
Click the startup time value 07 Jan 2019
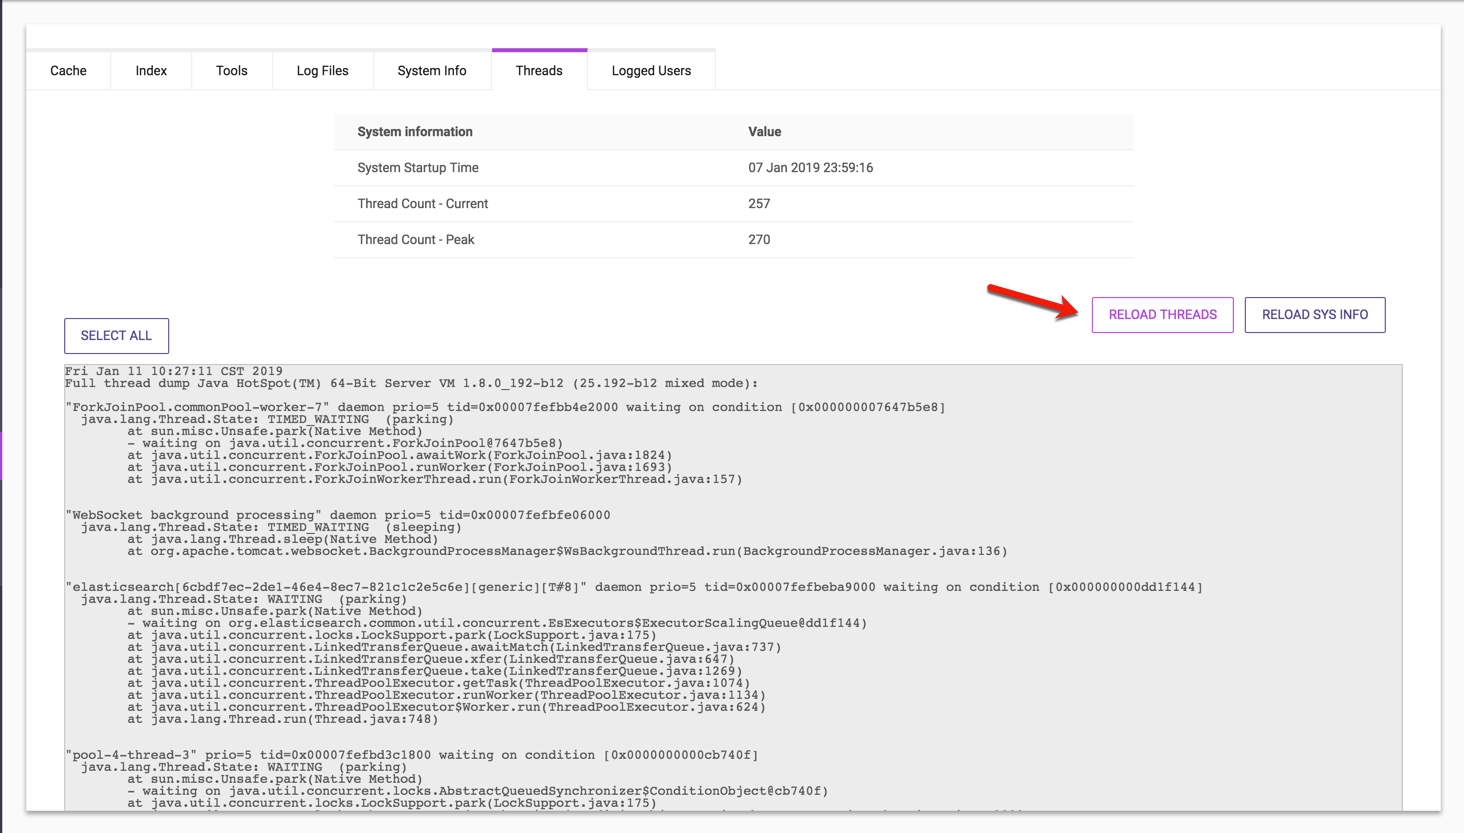point(810,168)
